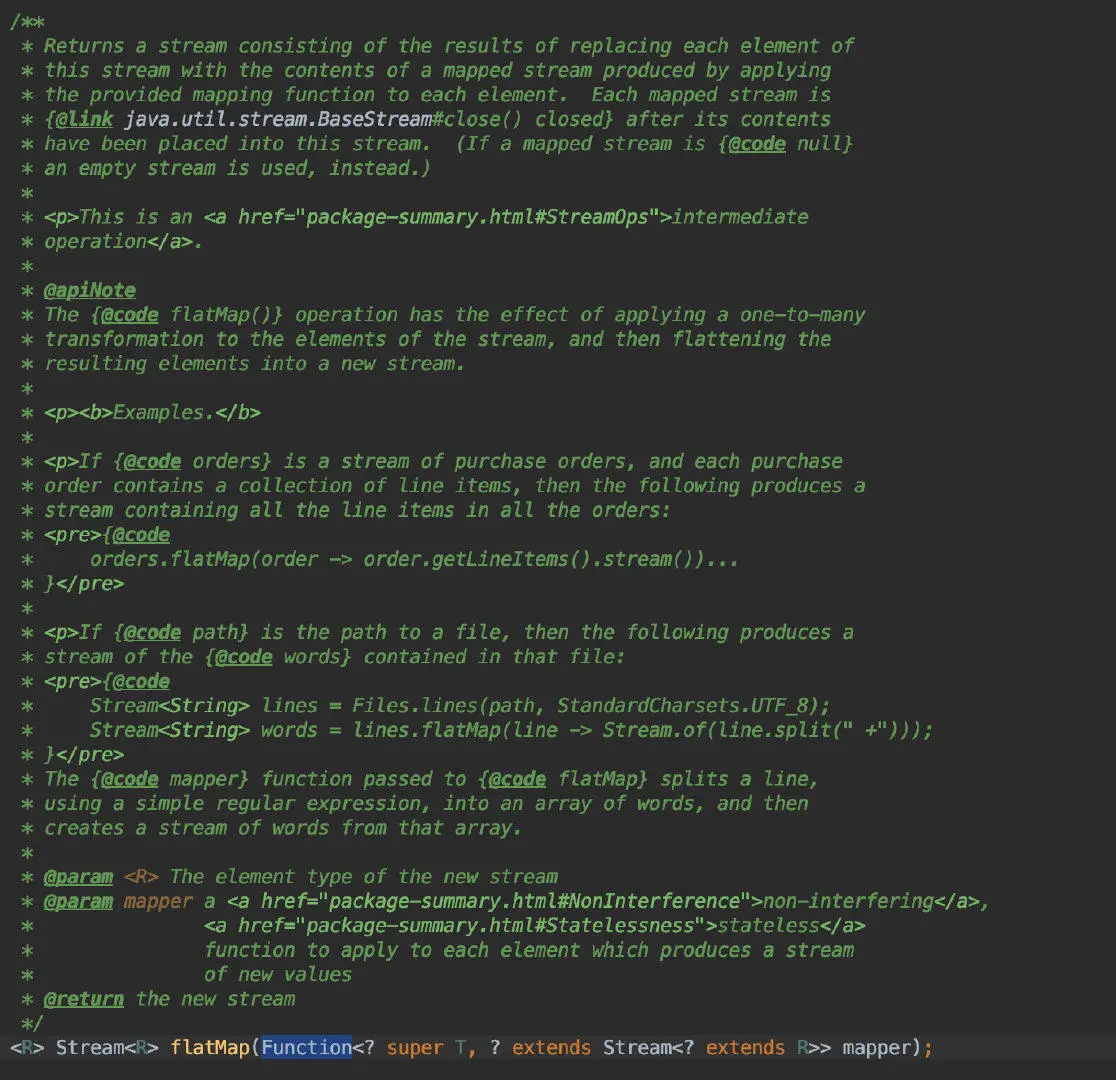
Task: Click the package-summary.html#NonInterference href text
Action: click(x=534, y=901)
